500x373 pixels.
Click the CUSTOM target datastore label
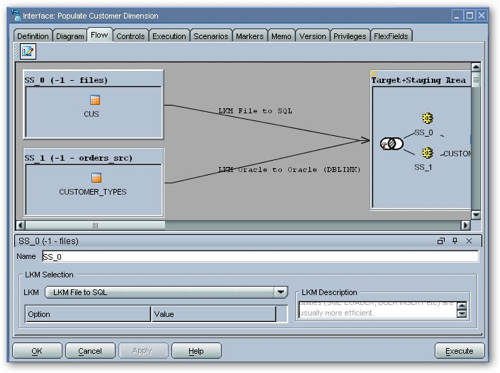[457, 154]
